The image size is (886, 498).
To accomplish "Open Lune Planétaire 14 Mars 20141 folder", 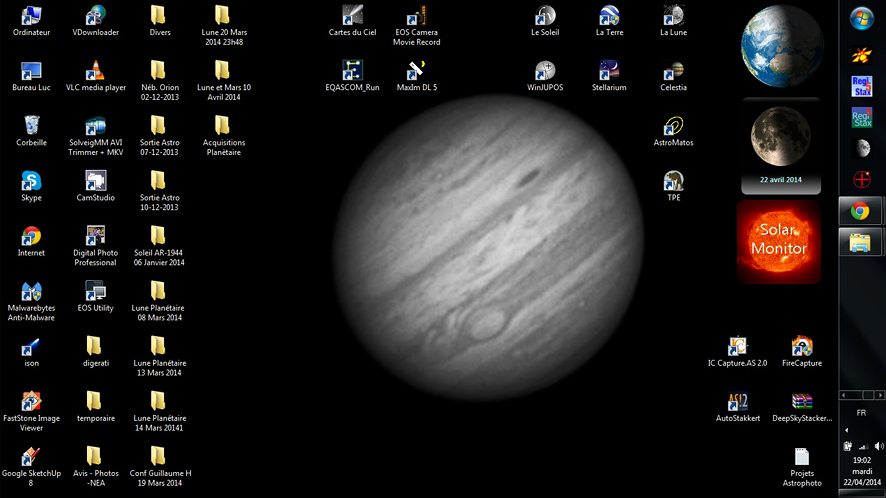I will point(159,412).
